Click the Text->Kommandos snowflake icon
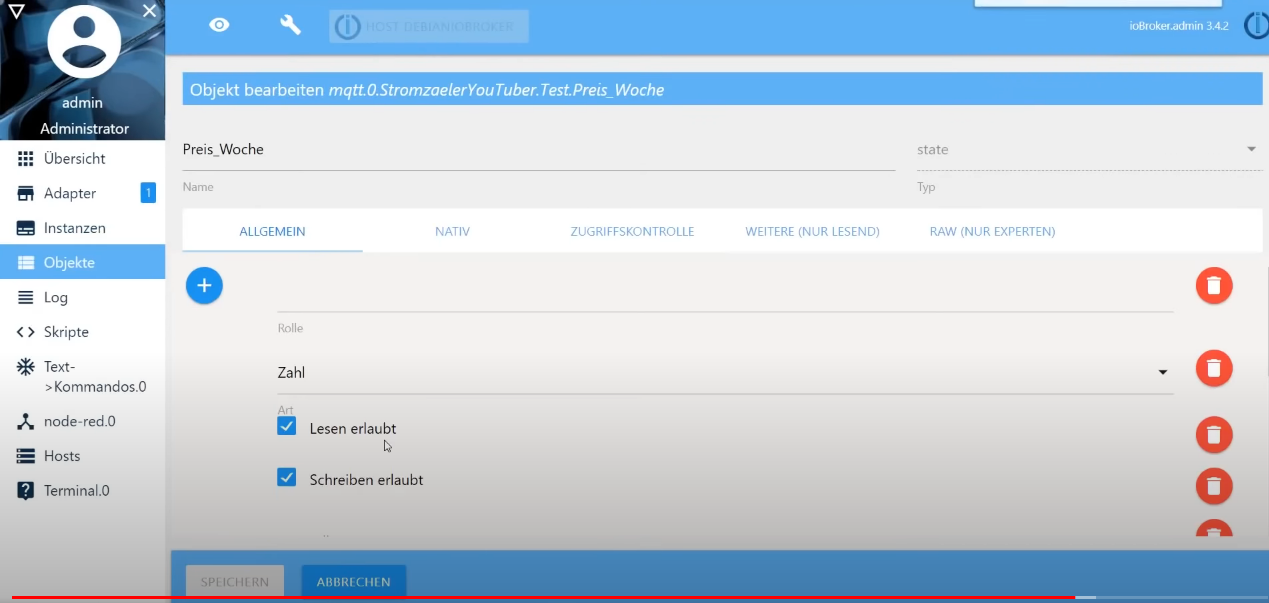Viewport: 1269px width, 603px height. click(x=26, y=367)
